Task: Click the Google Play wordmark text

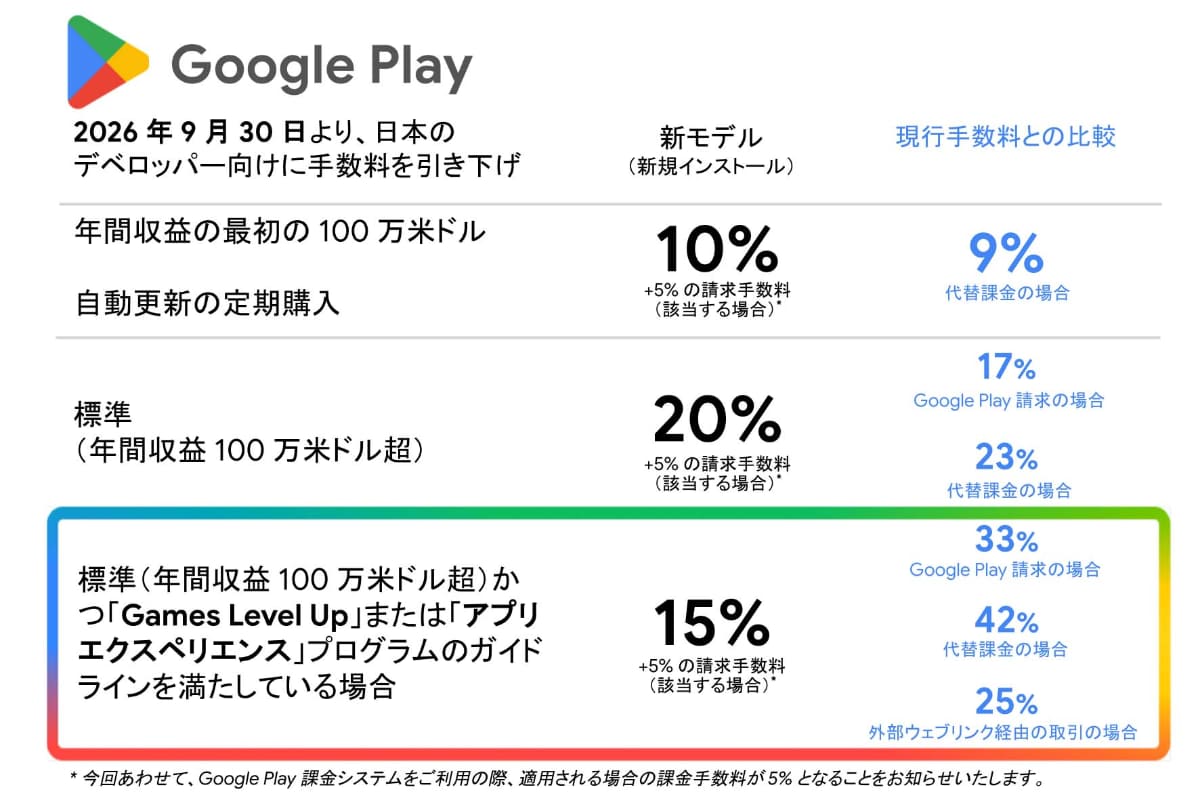Action: pyautogui.click(x=321, y=67)
